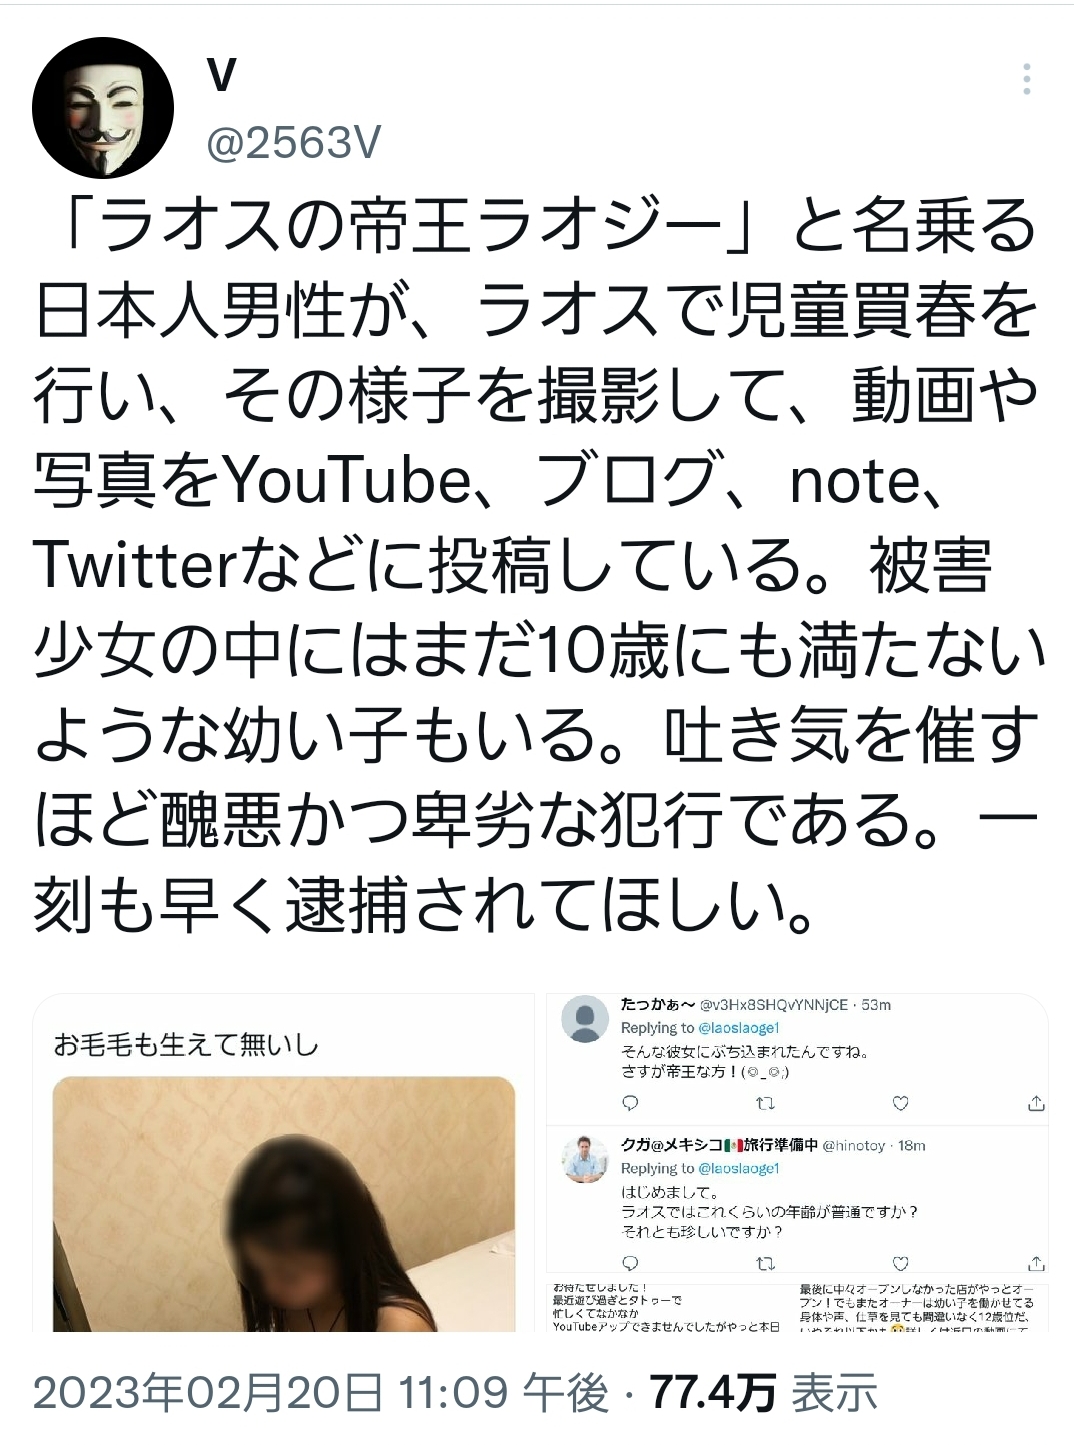Open the post timestamp 2023年02月20日 11:09 午後

321,1393
